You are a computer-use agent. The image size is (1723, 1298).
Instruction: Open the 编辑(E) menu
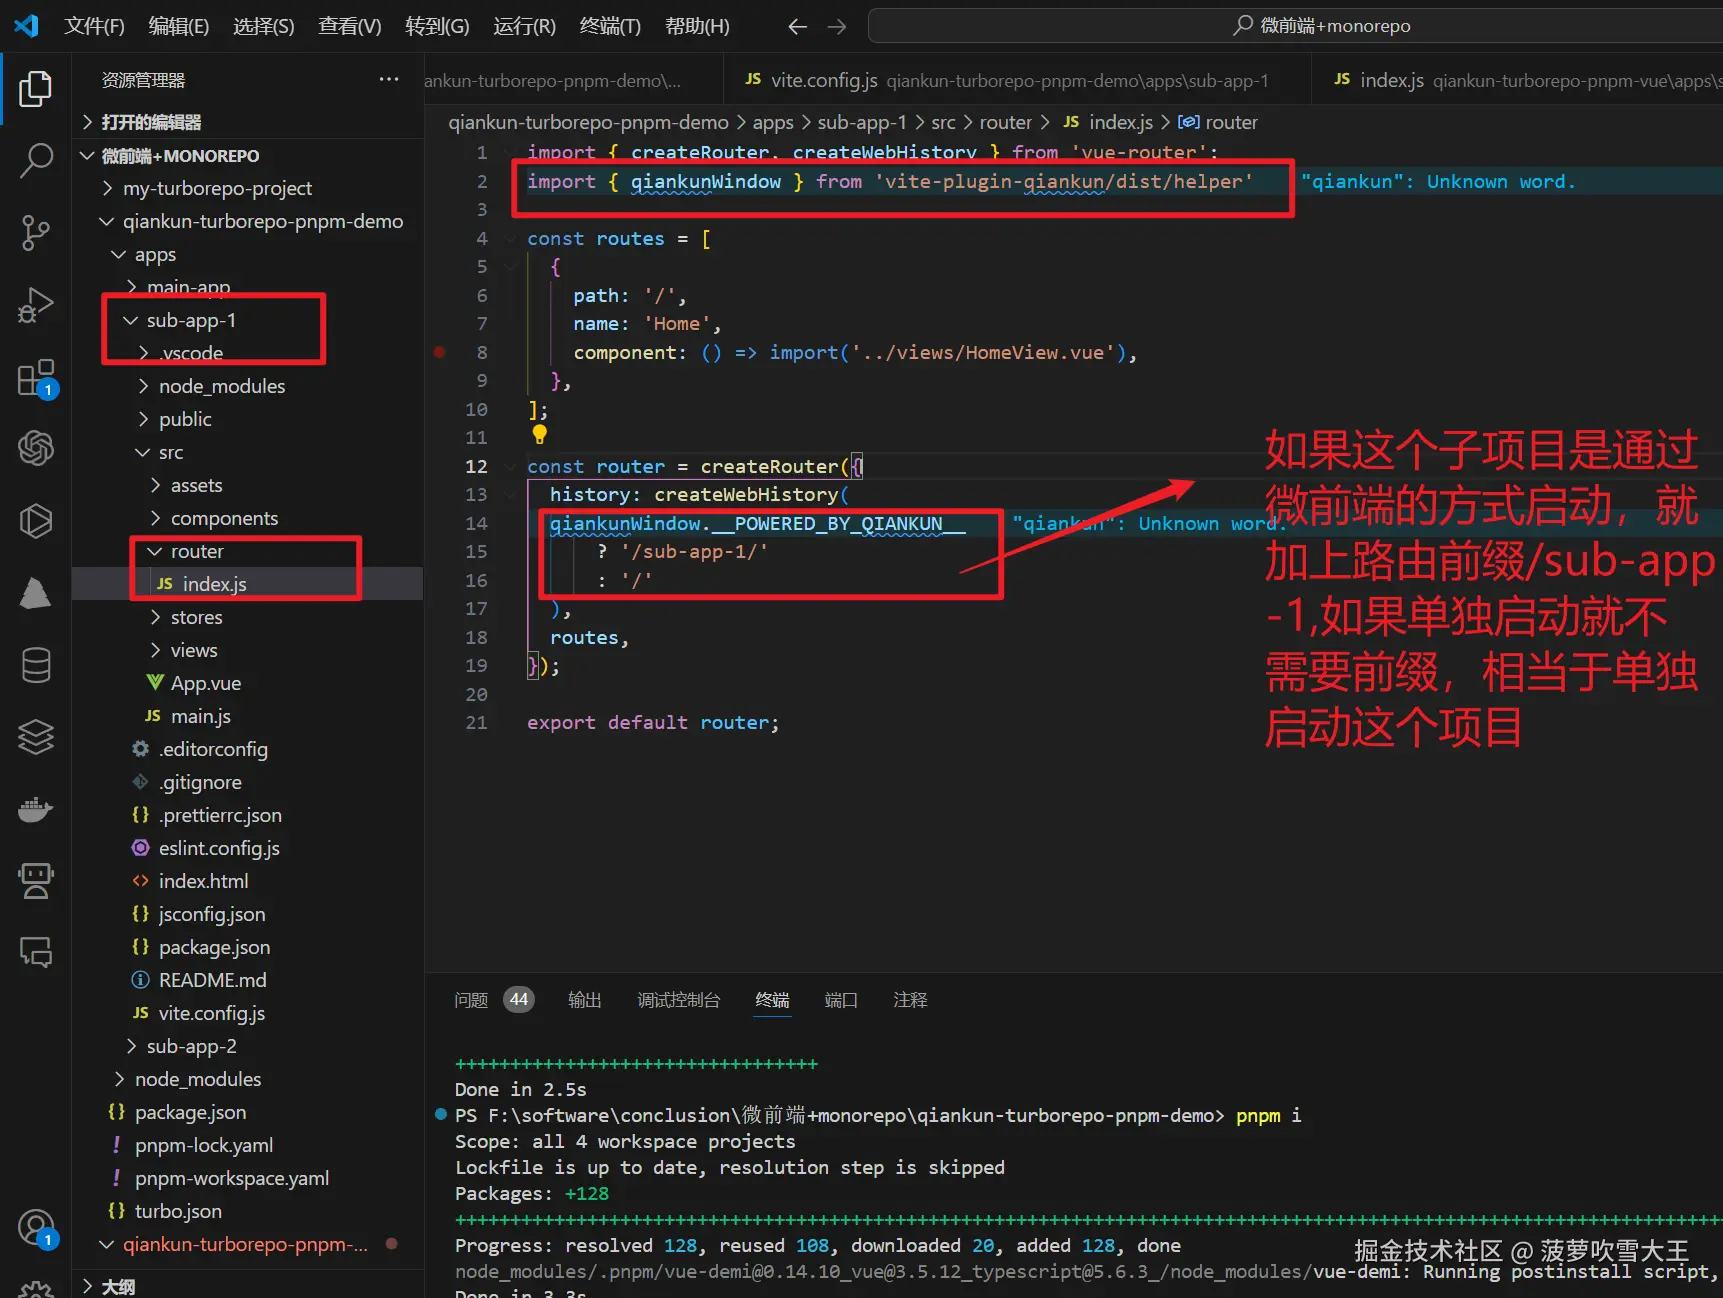[178, 26]
